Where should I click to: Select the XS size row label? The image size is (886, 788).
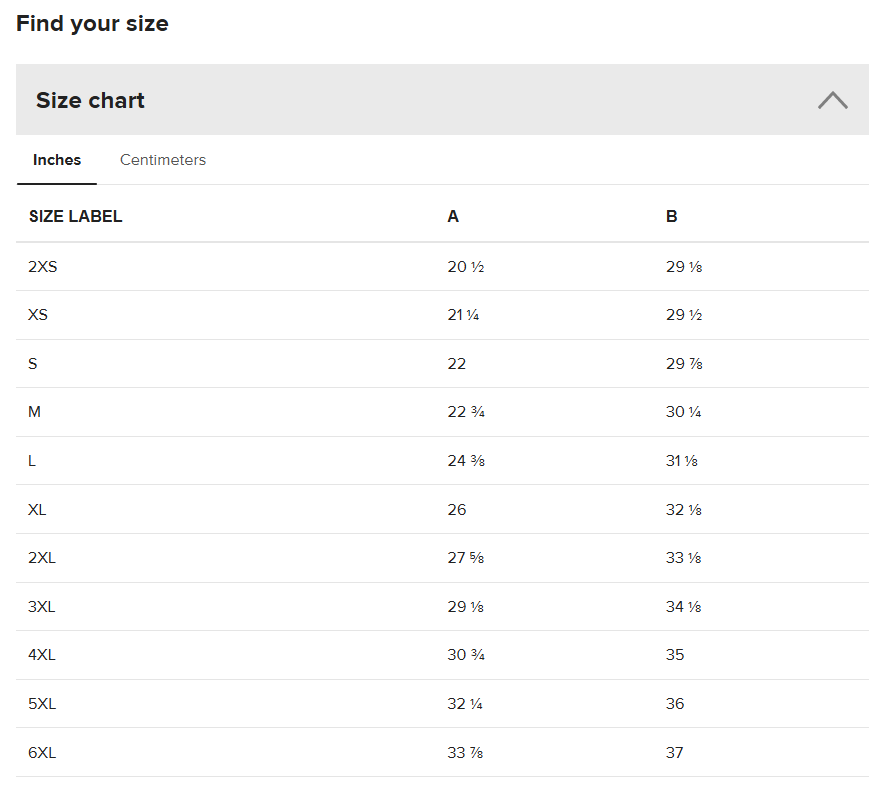click(38, 315)
